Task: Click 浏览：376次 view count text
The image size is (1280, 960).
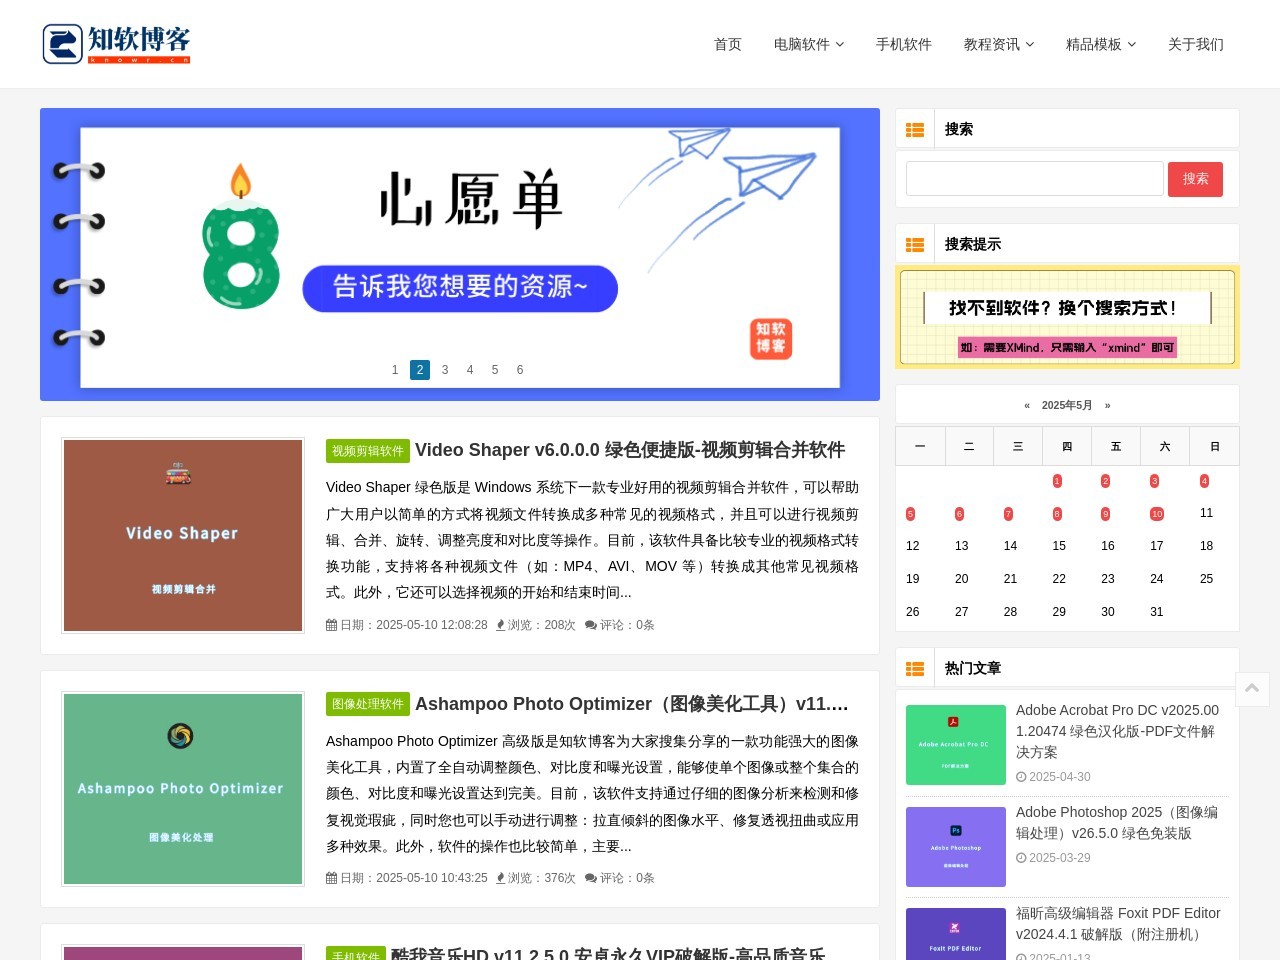Action: [x=542, y=878]
